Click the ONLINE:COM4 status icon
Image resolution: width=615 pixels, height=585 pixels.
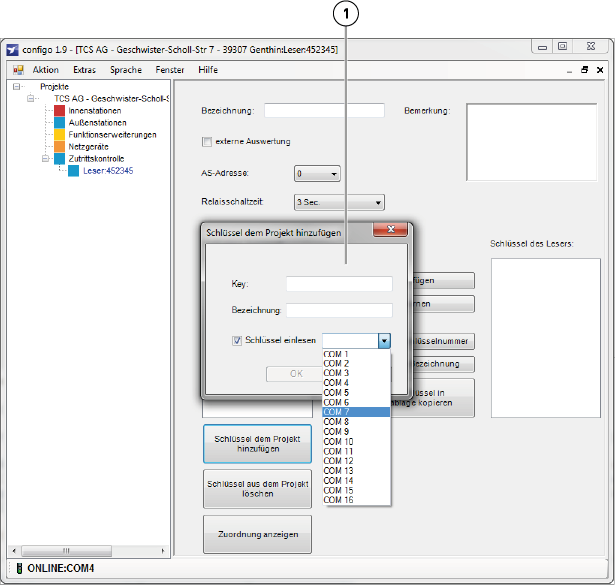18,570
